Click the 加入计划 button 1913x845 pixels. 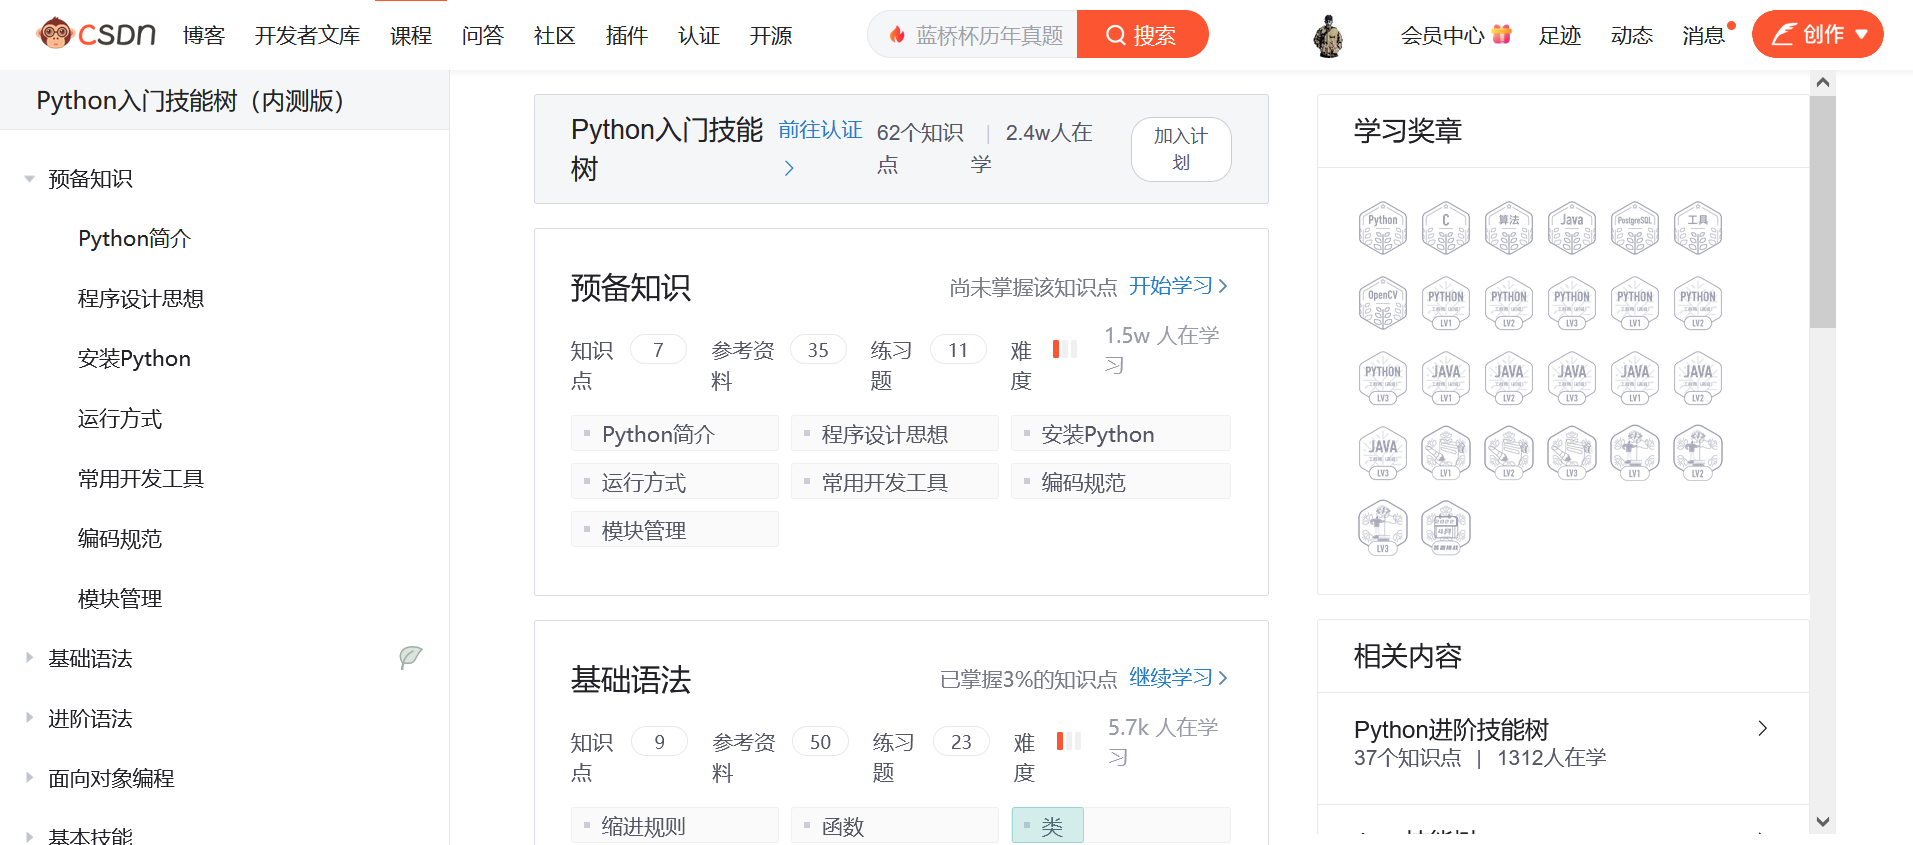point(1181,149)
